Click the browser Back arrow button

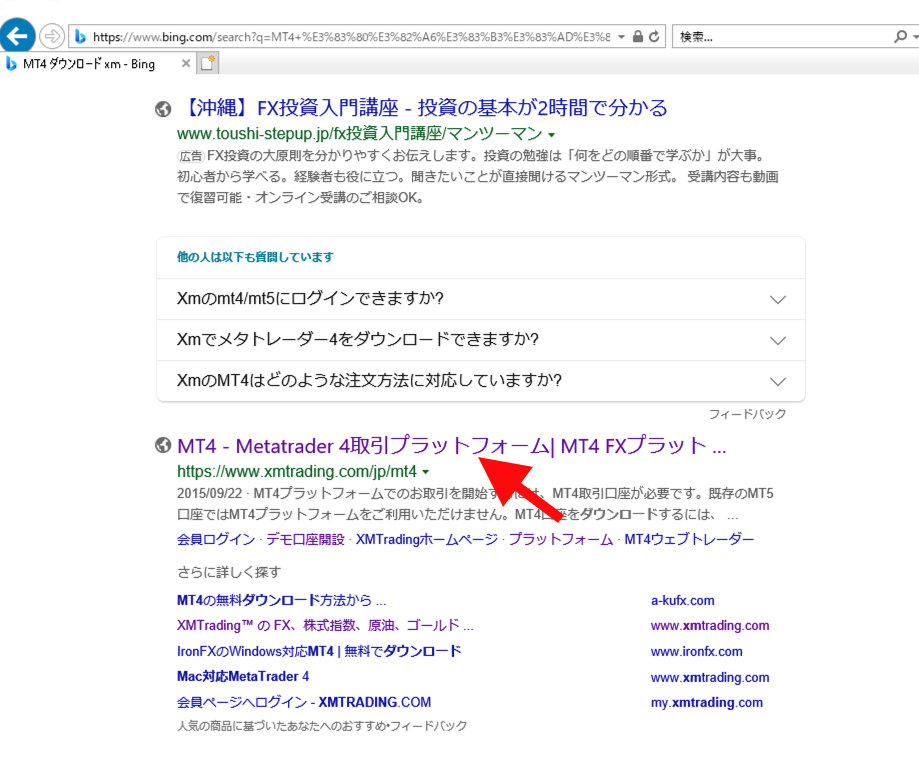(18, 37)
